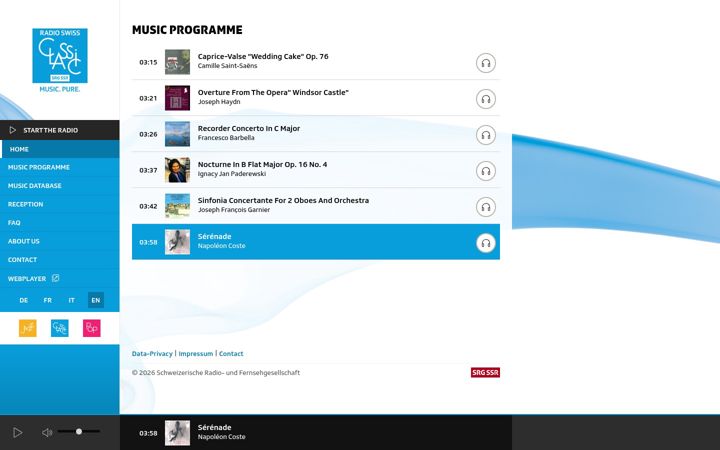Image resolution: width=720 pixels, height=450 pixels.
Task: Click the 03:26 time entry
Action: coord(148,135)
